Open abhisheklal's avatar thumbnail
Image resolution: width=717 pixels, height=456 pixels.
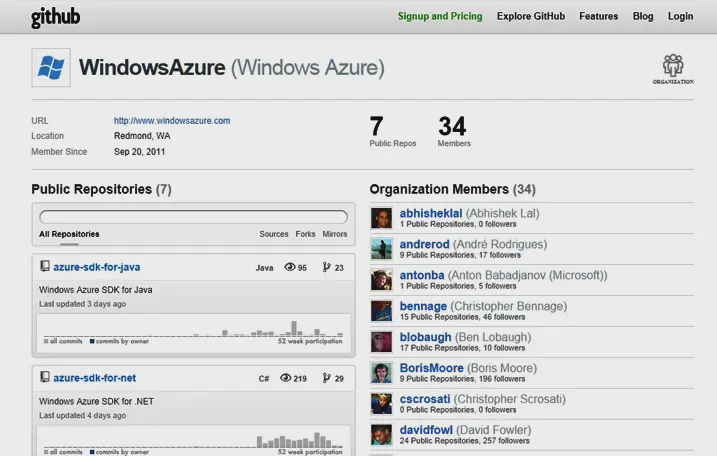[381, 218]
